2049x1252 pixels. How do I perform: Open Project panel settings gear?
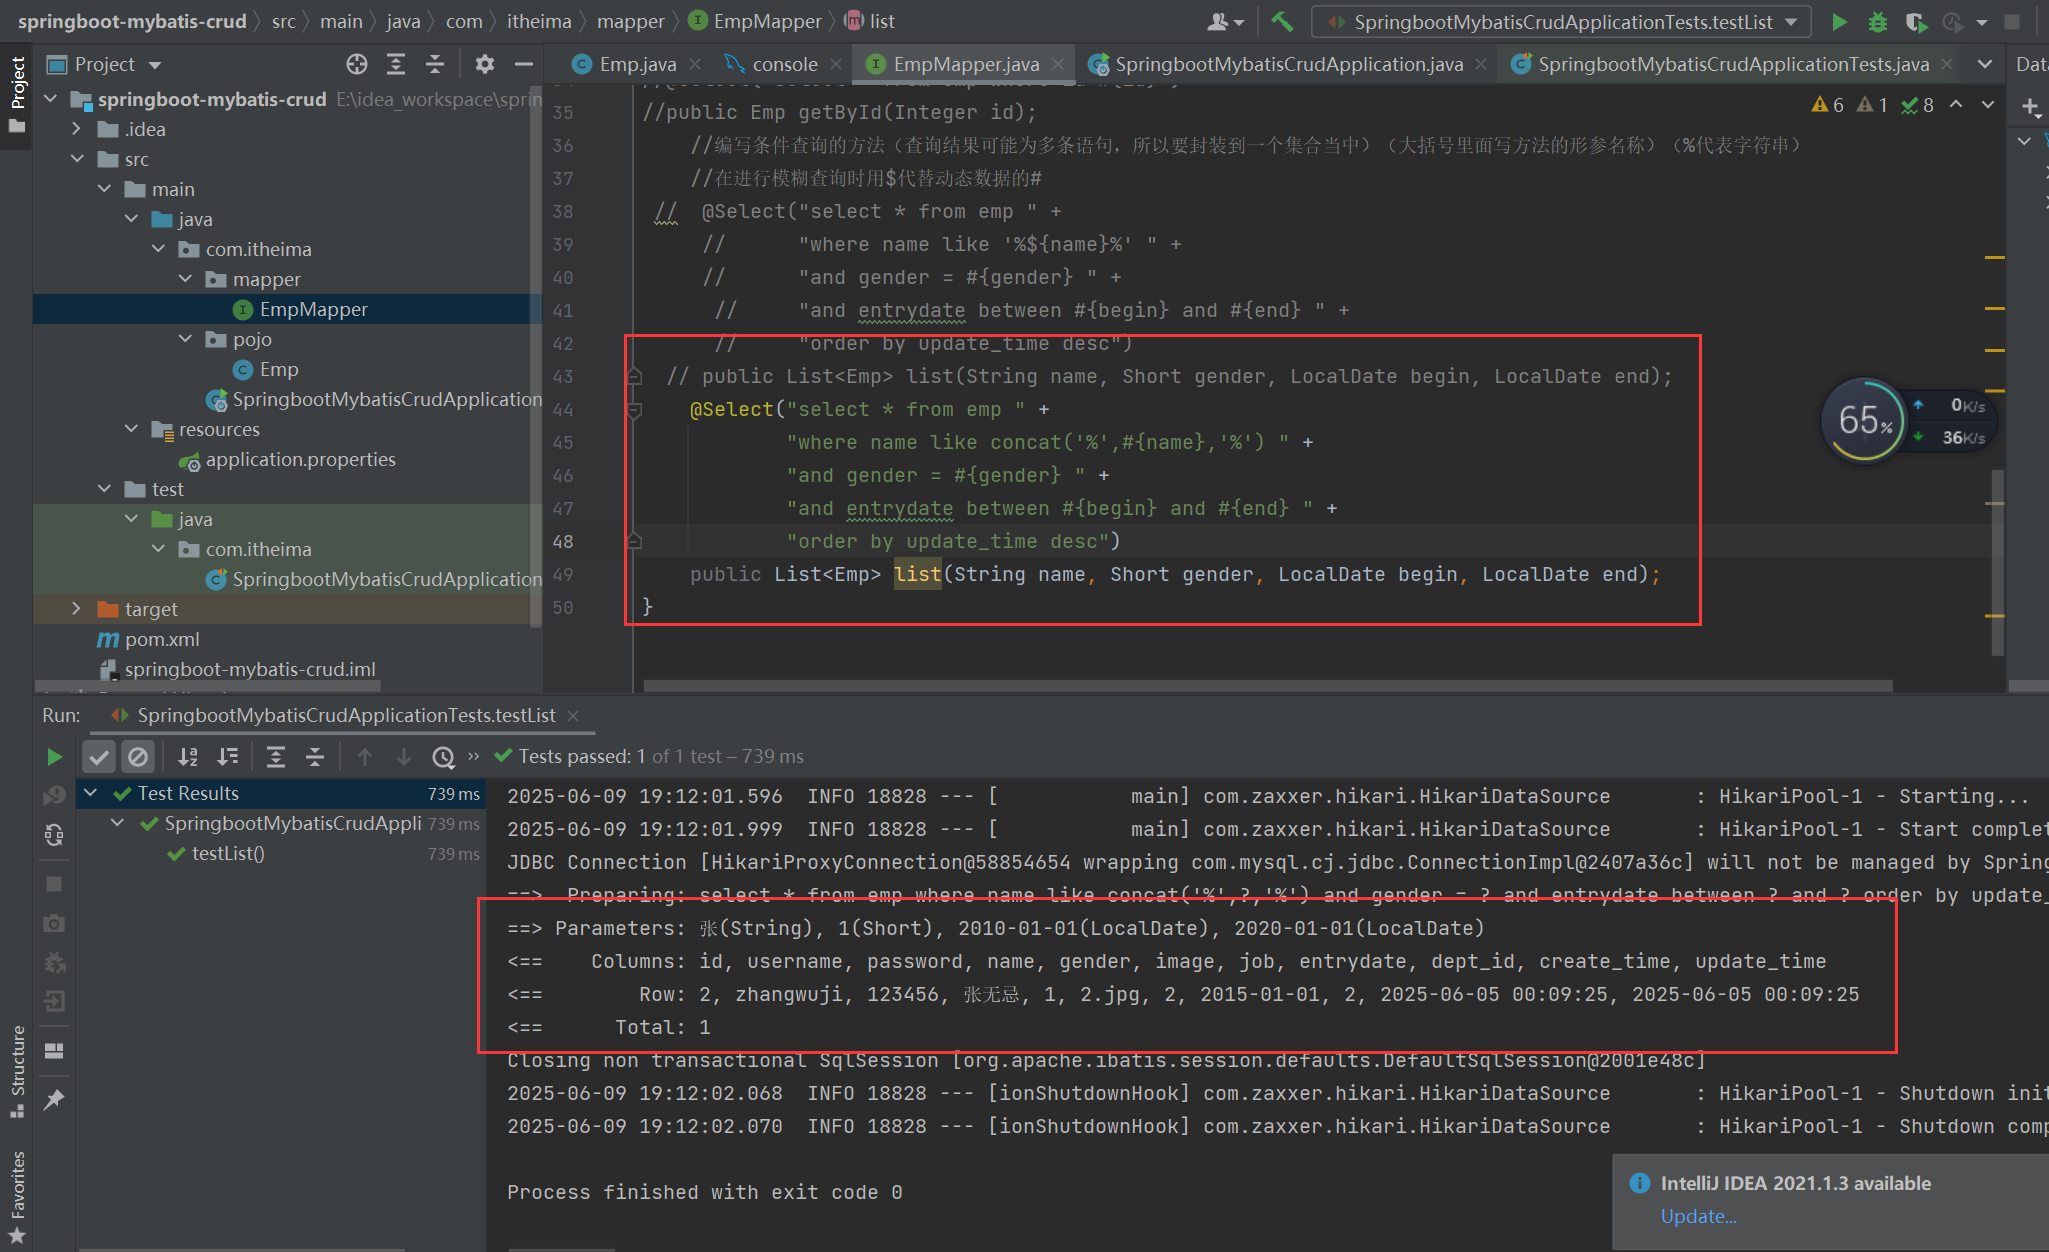485,64
